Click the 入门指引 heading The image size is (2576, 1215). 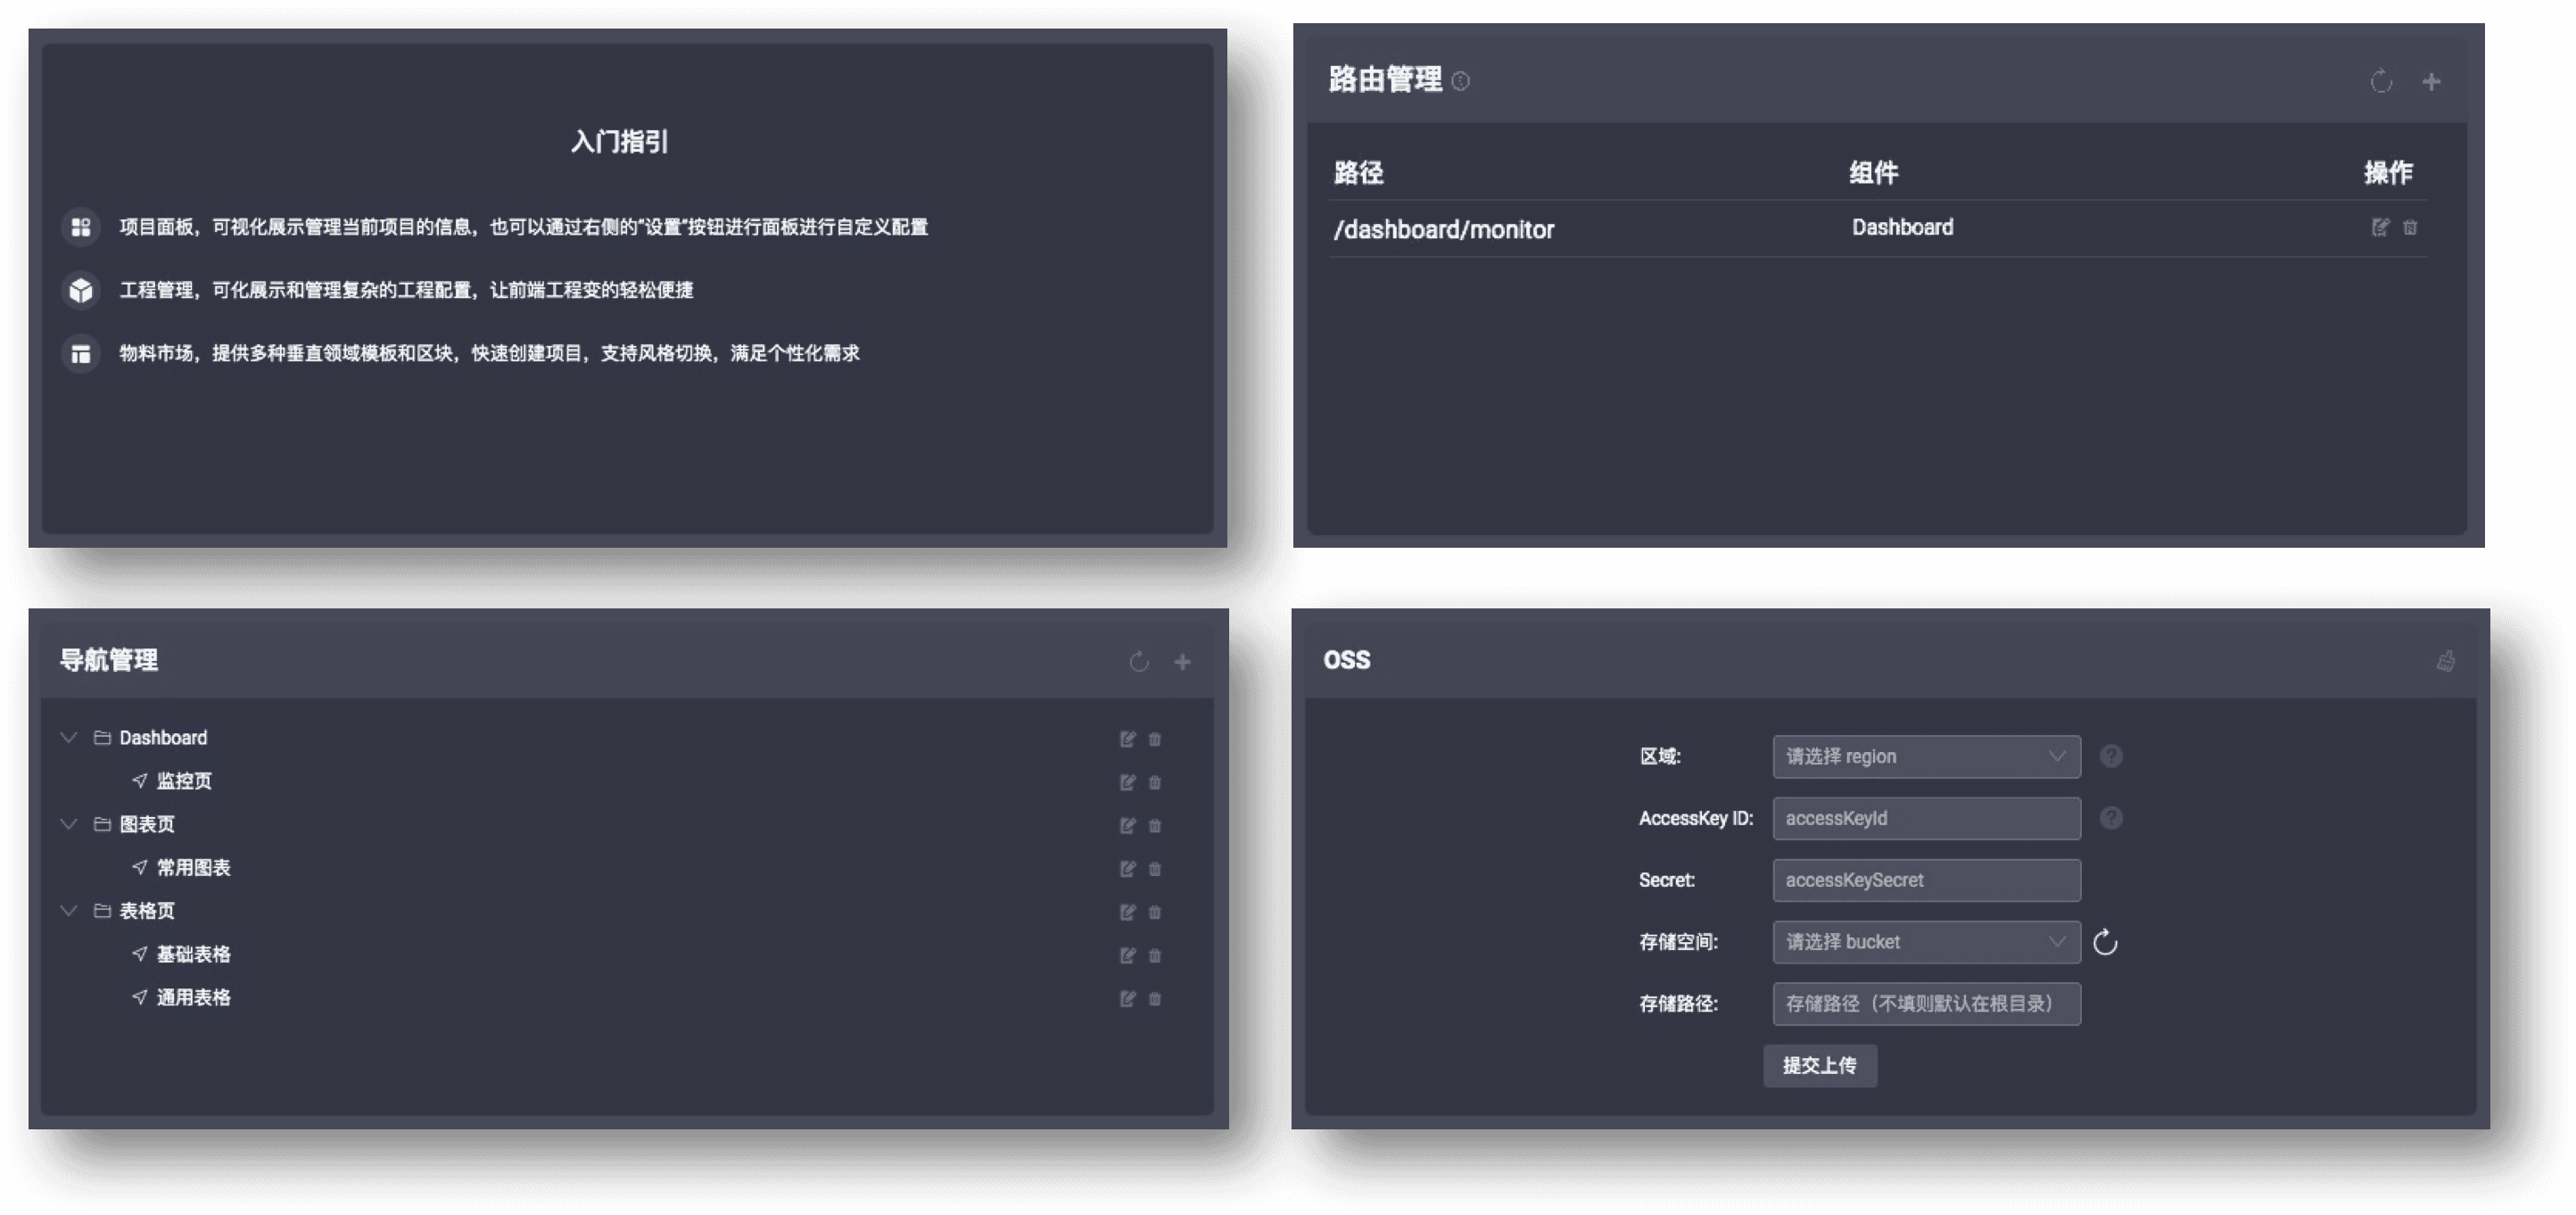619,142
